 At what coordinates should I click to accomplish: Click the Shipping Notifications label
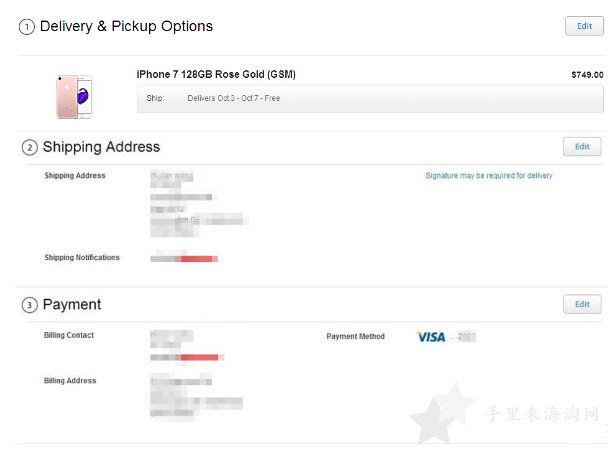pyautogui.click(x=82, y=257)
